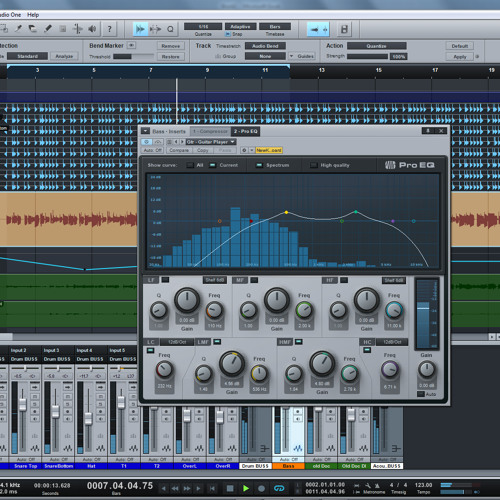
Task: Open the Adaptive snap mode dropdown
Action: [x=240, y=26]
